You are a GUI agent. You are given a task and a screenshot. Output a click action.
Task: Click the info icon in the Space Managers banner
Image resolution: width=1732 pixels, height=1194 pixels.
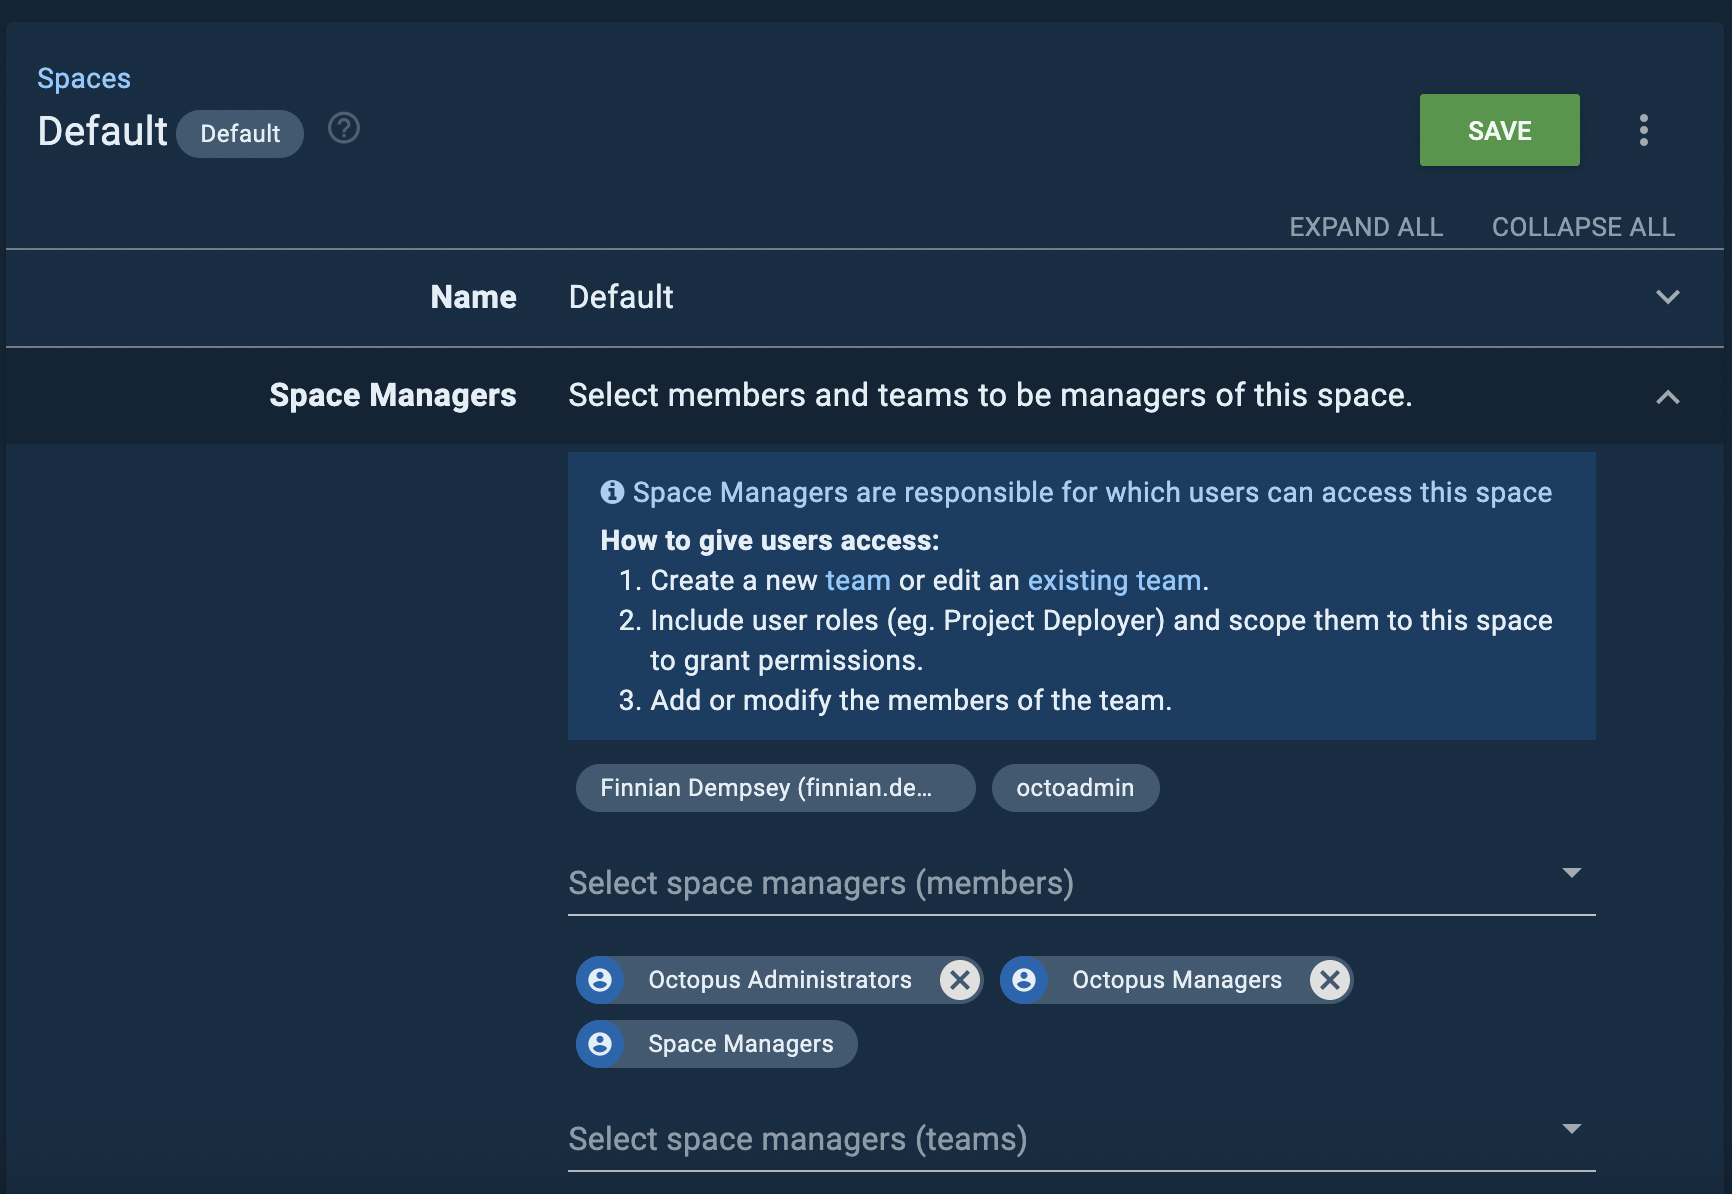pos(613,492)
